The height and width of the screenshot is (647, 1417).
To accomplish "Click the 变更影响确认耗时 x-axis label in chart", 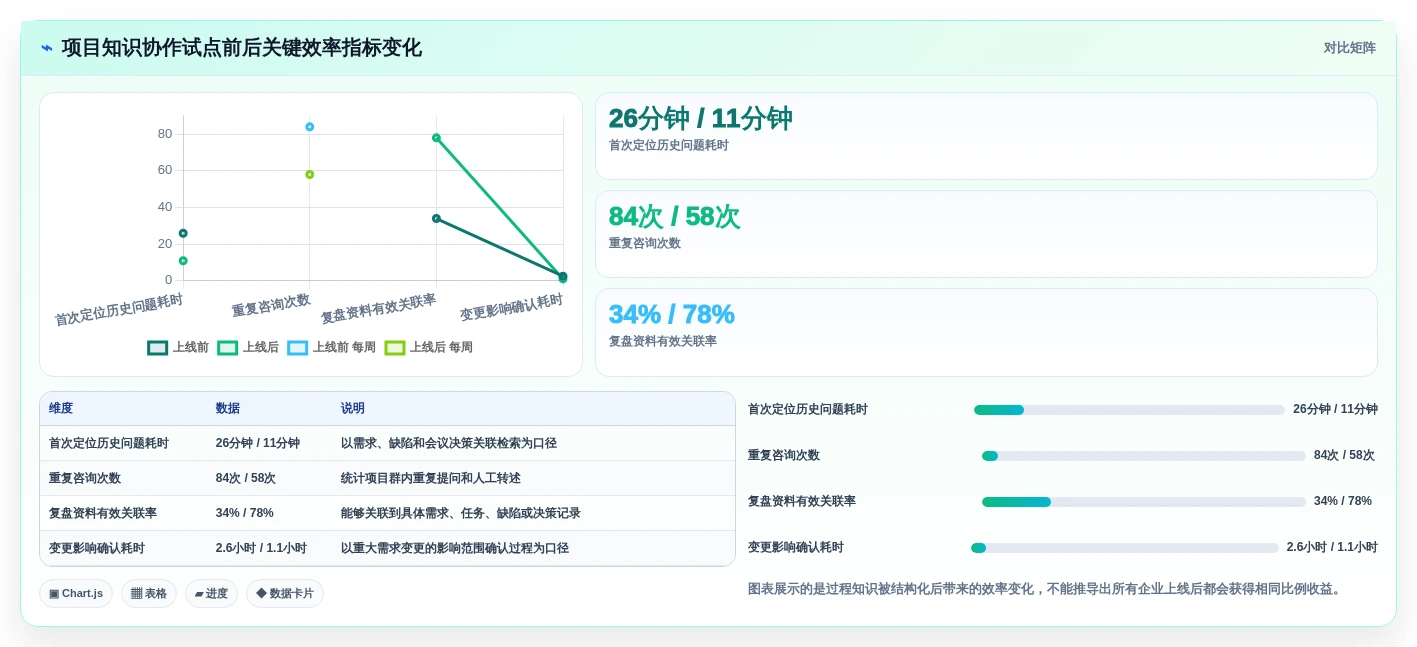I will click(x=512, y=307).
